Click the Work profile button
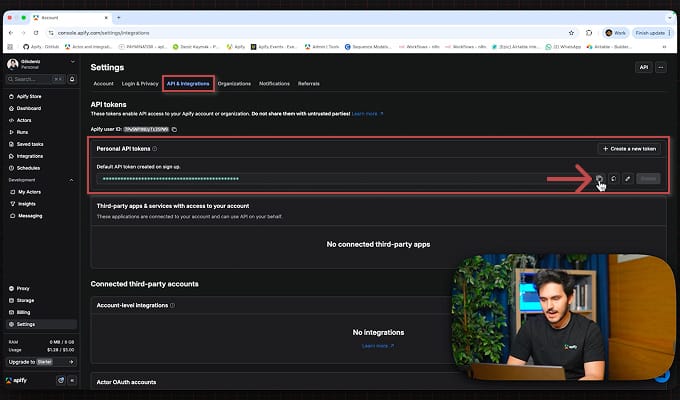 [x=616, y=33]
